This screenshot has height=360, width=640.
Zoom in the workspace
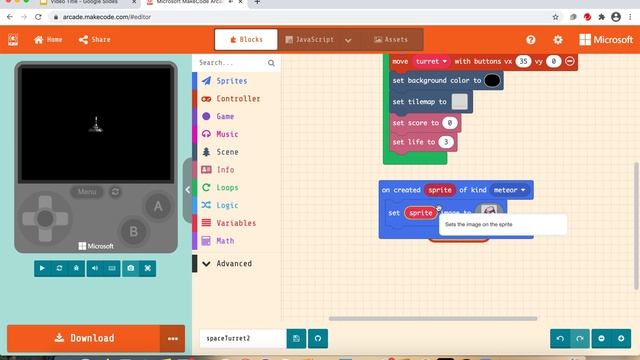pyautogui.click(x=621, y=338)
